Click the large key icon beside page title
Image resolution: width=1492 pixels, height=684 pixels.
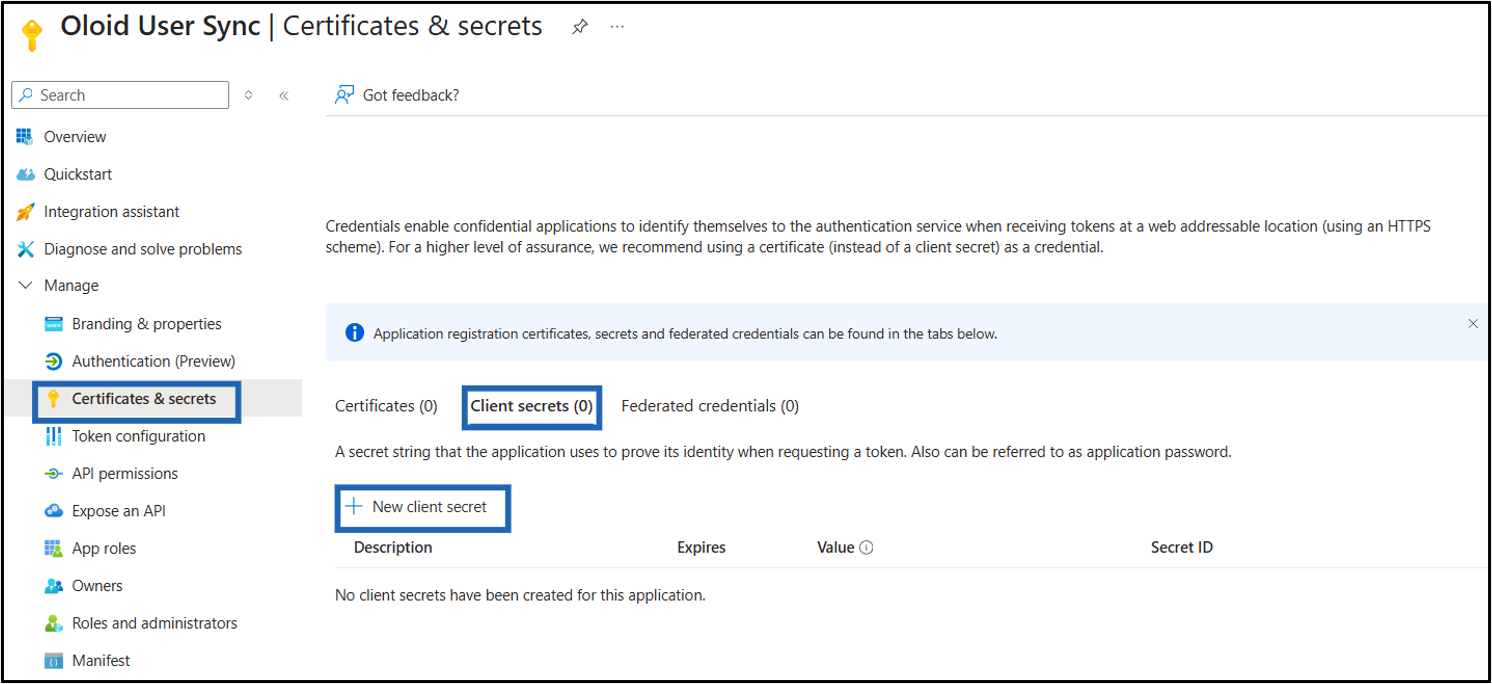coord(31,35)
